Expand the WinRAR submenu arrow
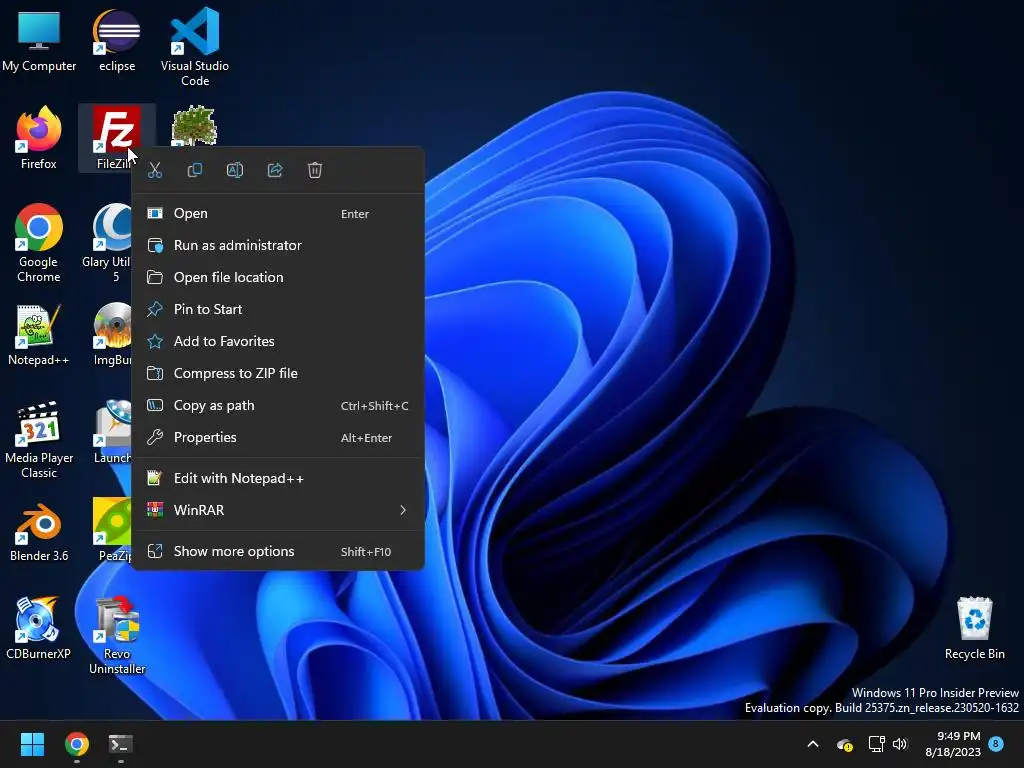Screen dimensions: 1024x768 tap(403, 510)
